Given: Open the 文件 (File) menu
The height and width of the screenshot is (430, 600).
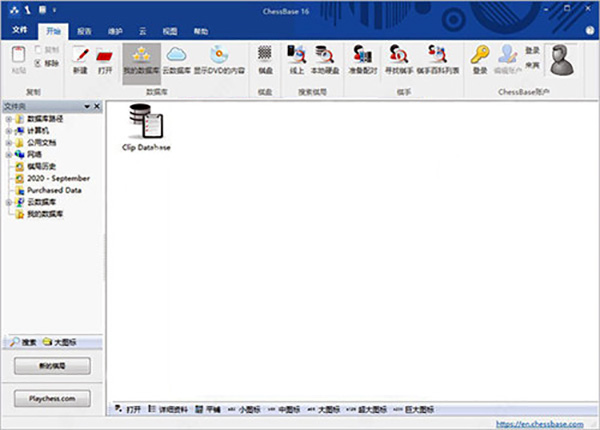Looking at the screenshot, I should click(19, 30).
